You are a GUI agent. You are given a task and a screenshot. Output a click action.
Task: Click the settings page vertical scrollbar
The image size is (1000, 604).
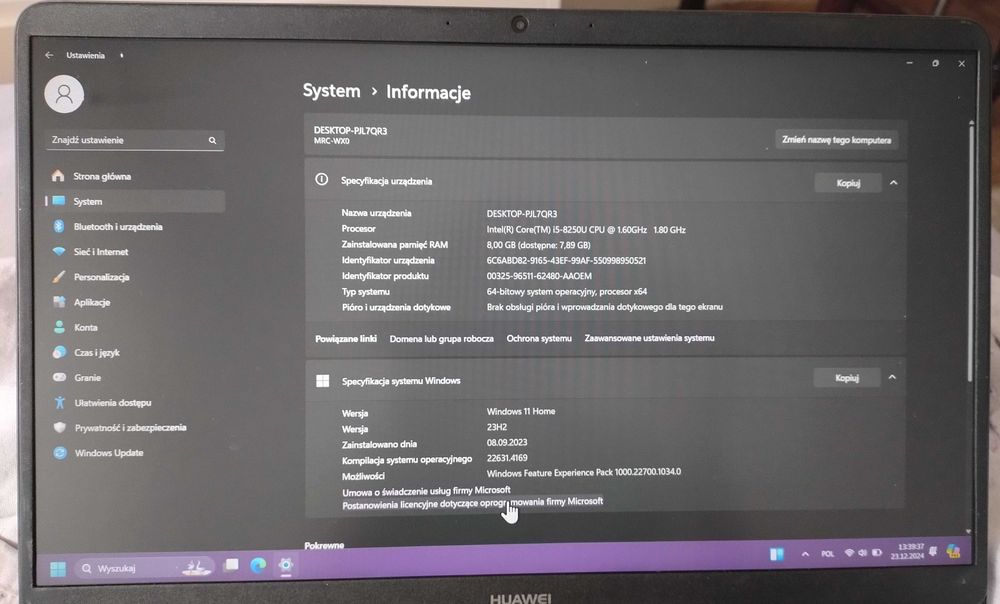pyautogui.click(x=971, y=252)
